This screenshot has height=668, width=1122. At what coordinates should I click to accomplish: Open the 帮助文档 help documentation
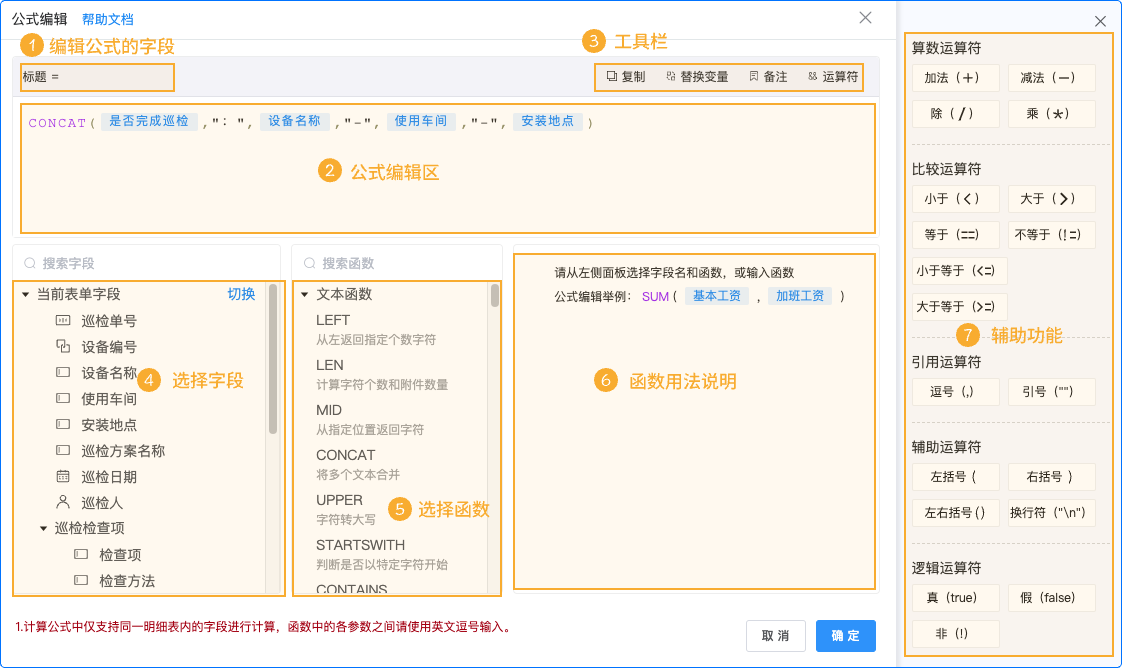point(108,18)
